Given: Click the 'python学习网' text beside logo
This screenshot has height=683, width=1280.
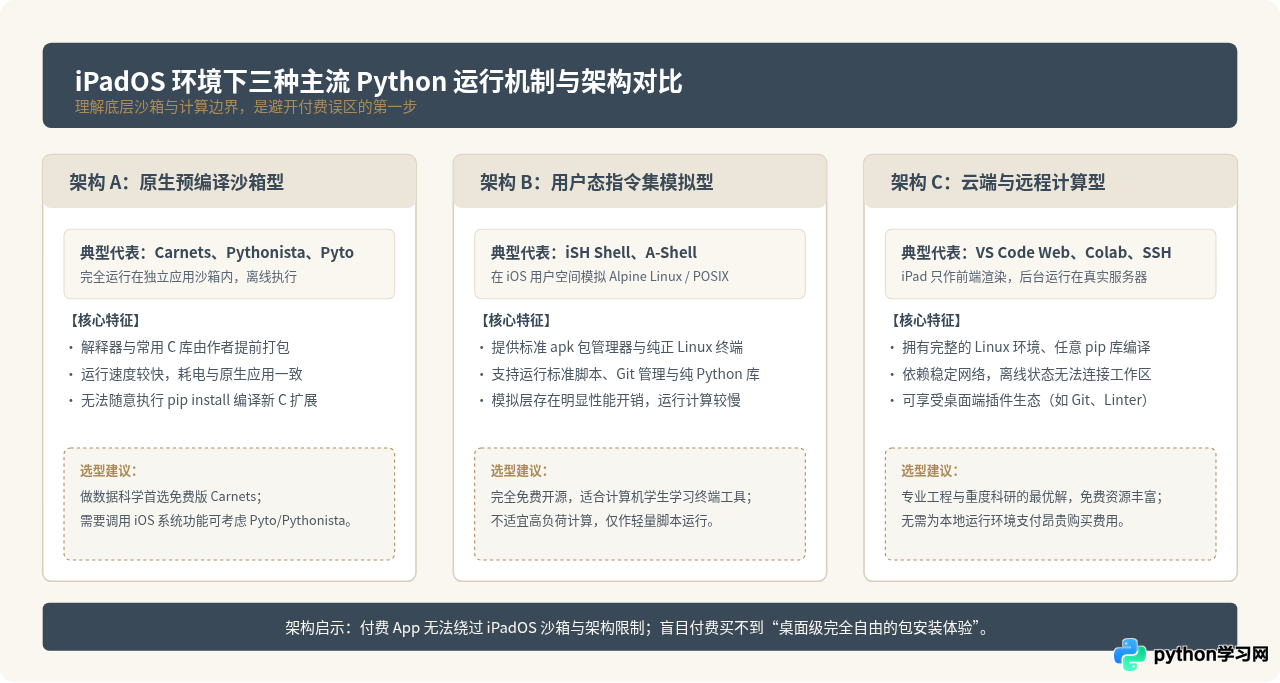Looking at the screenshot, I should click(x=1211, y=655).
